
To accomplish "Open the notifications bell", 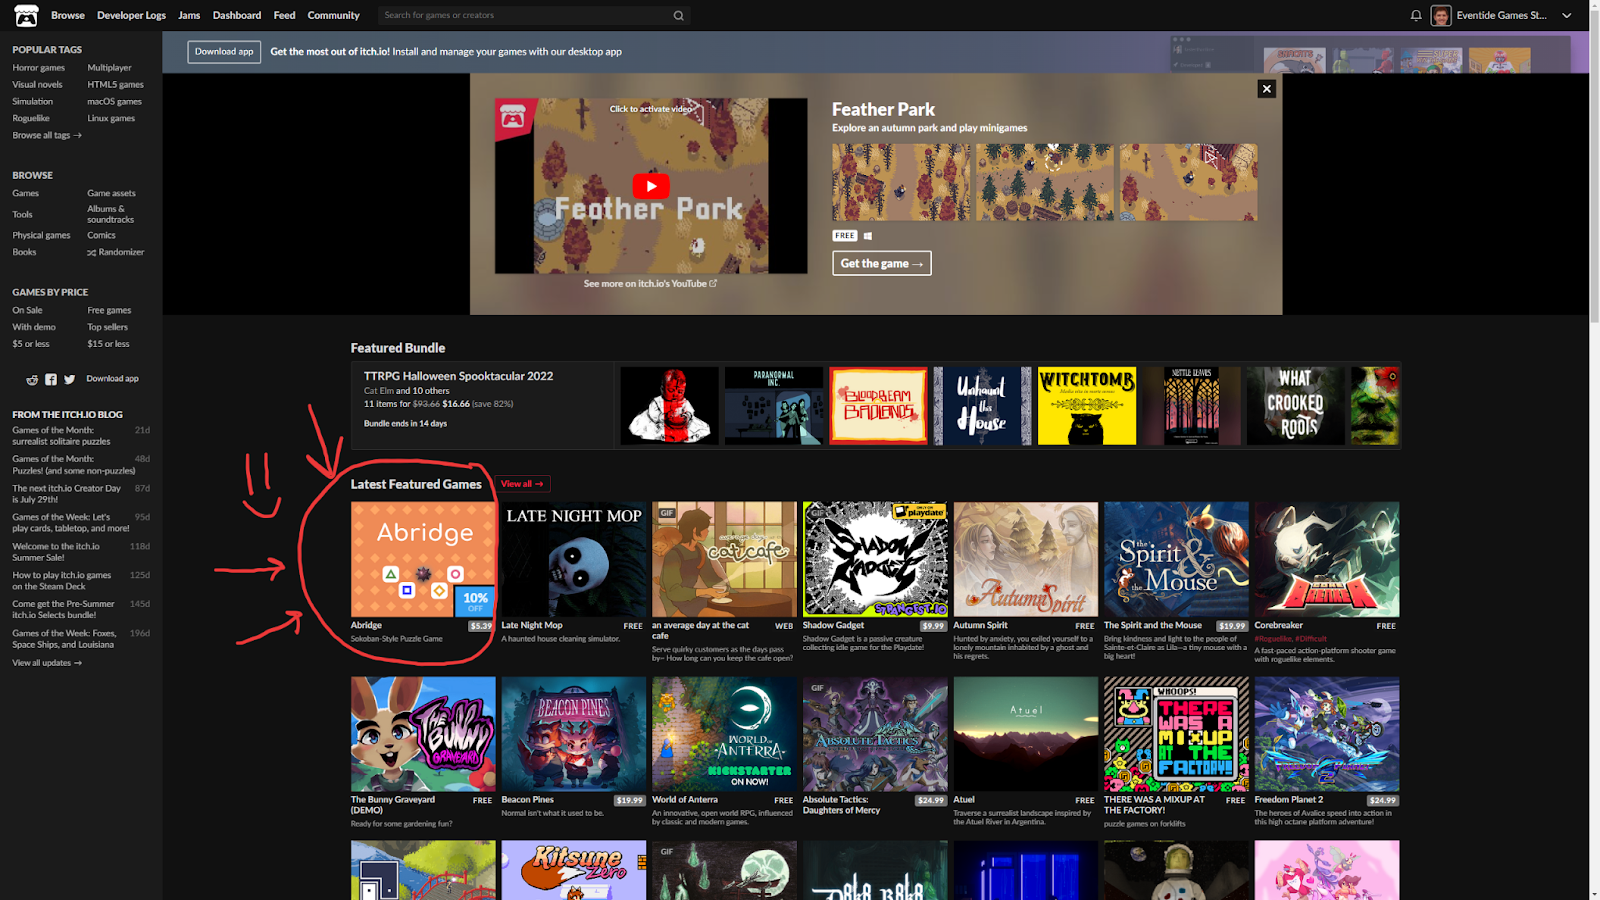I will (x=1416, y=15).
